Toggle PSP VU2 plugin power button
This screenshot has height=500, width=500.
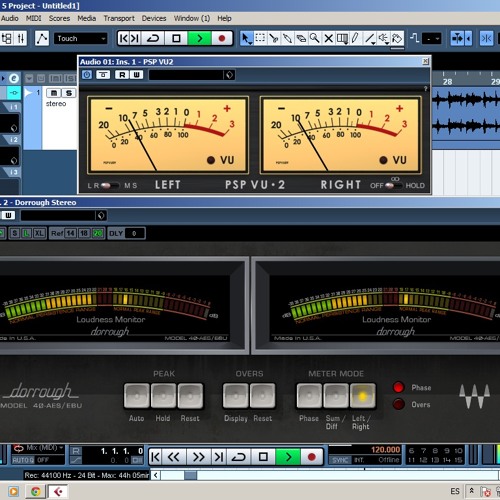87,75
